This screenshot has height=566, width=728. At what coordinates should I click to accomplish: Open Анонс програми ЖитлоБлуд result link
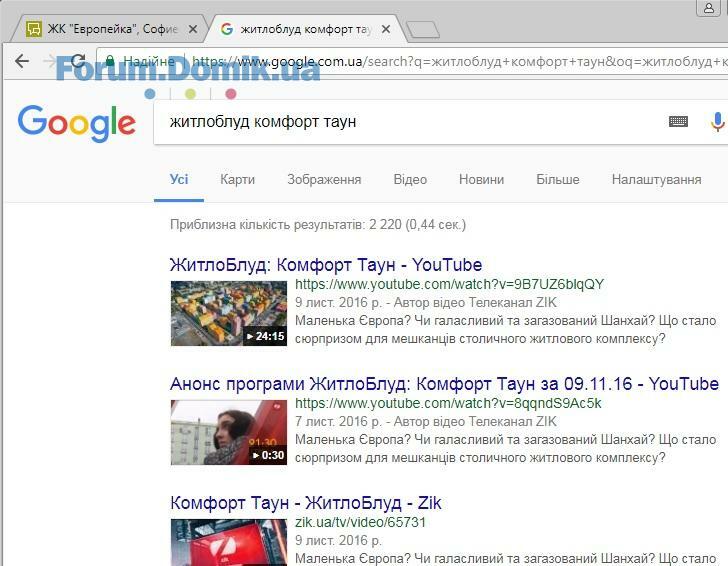[x=444, y=384]
